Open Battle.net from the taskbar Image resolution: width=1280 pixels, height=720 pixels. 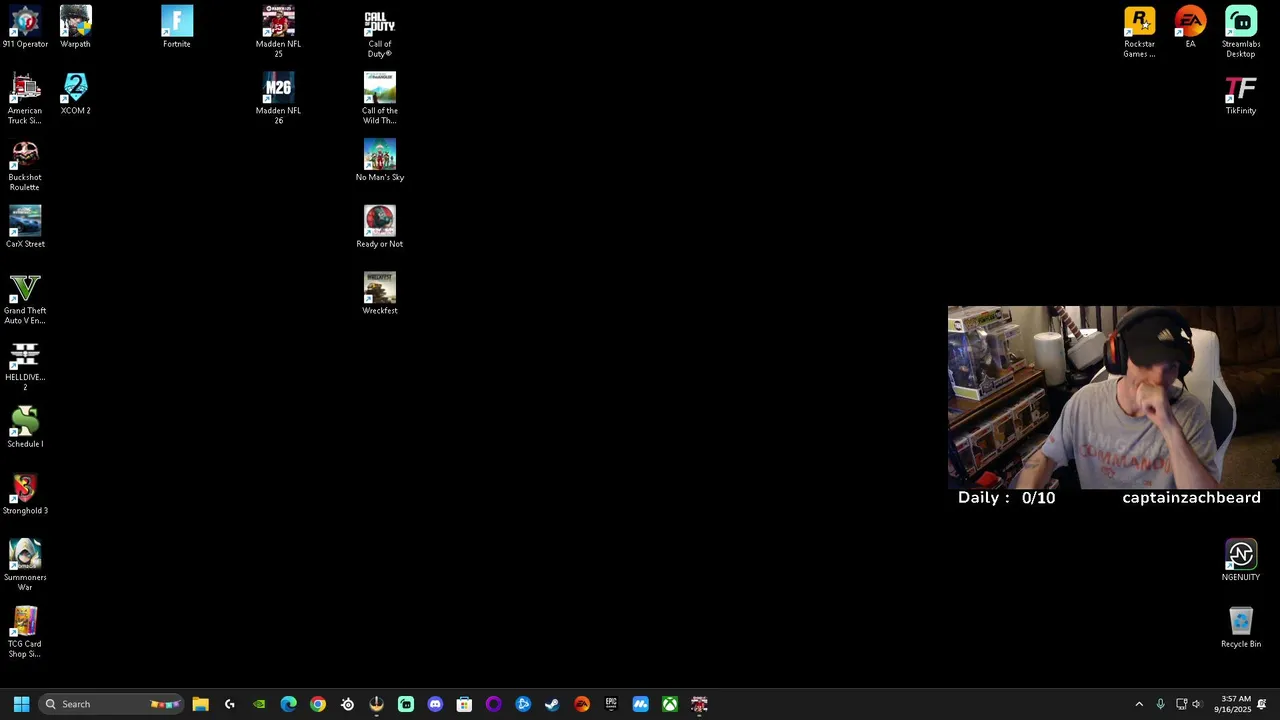coord(523,704)
